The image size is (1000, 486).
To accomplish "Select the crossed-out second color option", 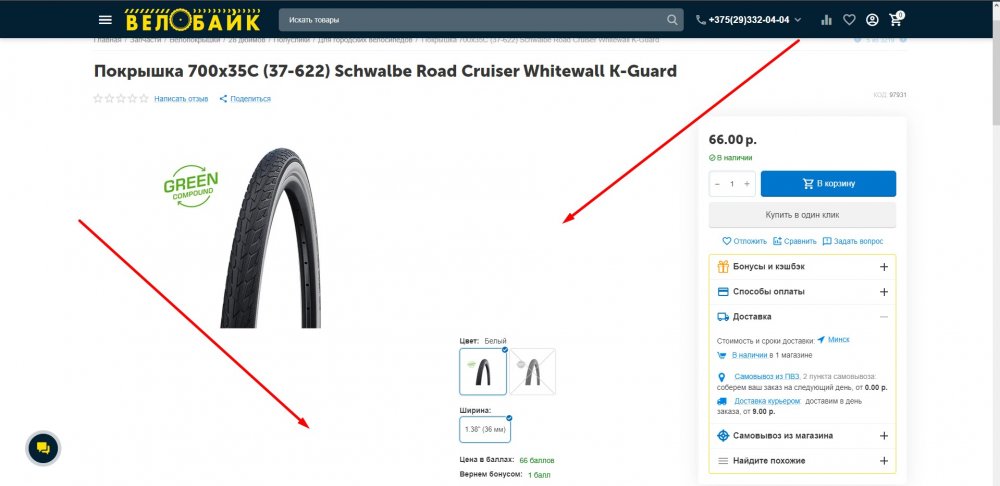I will coord(533,371).
